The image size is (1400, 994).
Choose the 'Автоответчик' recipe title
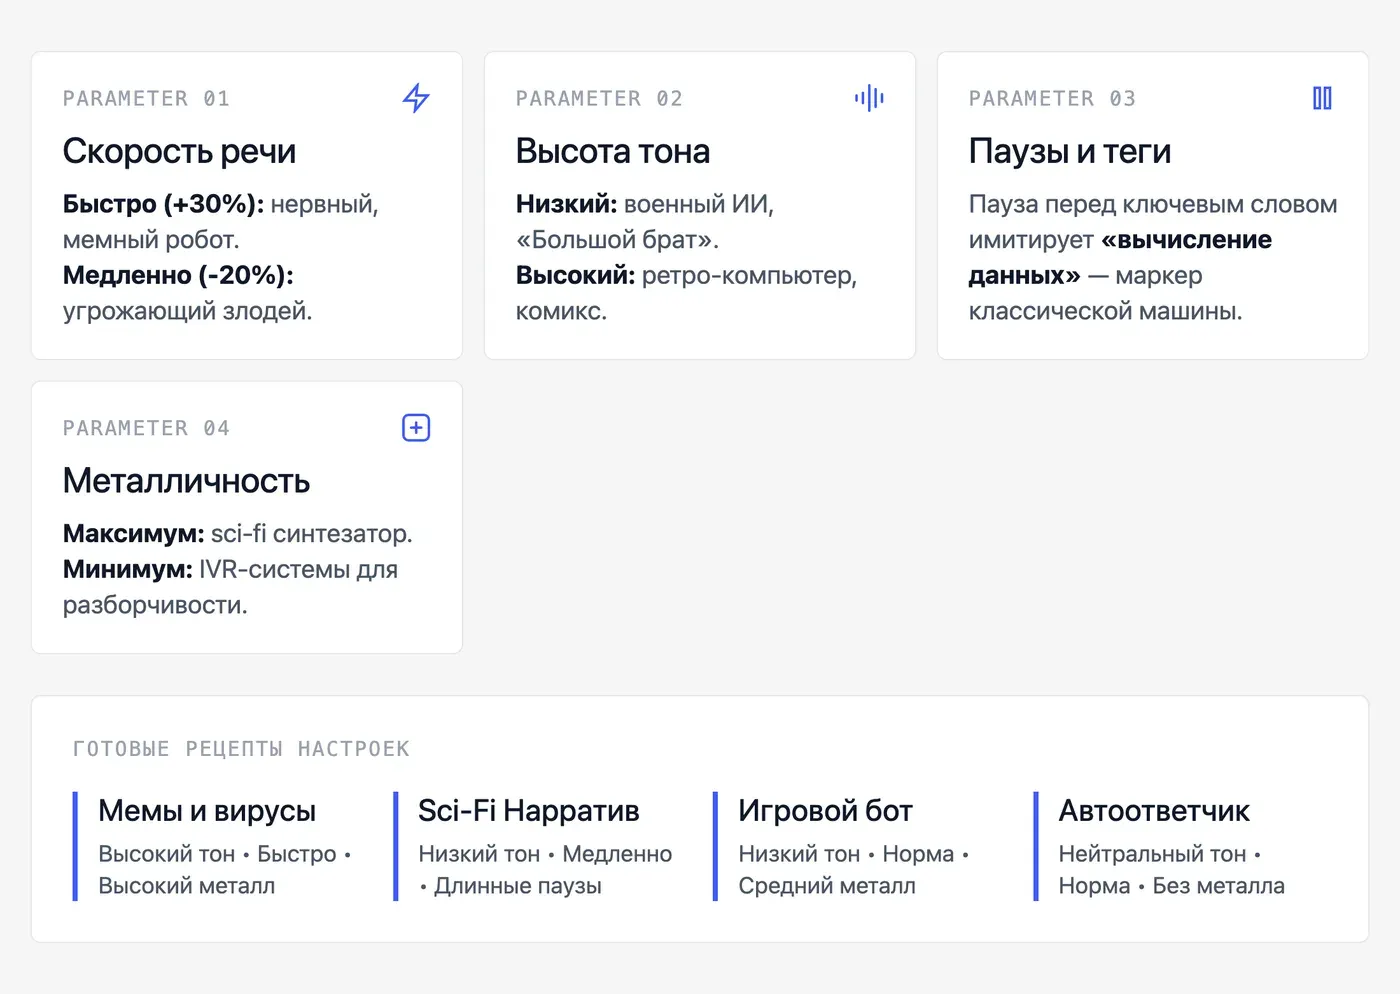1154,811
